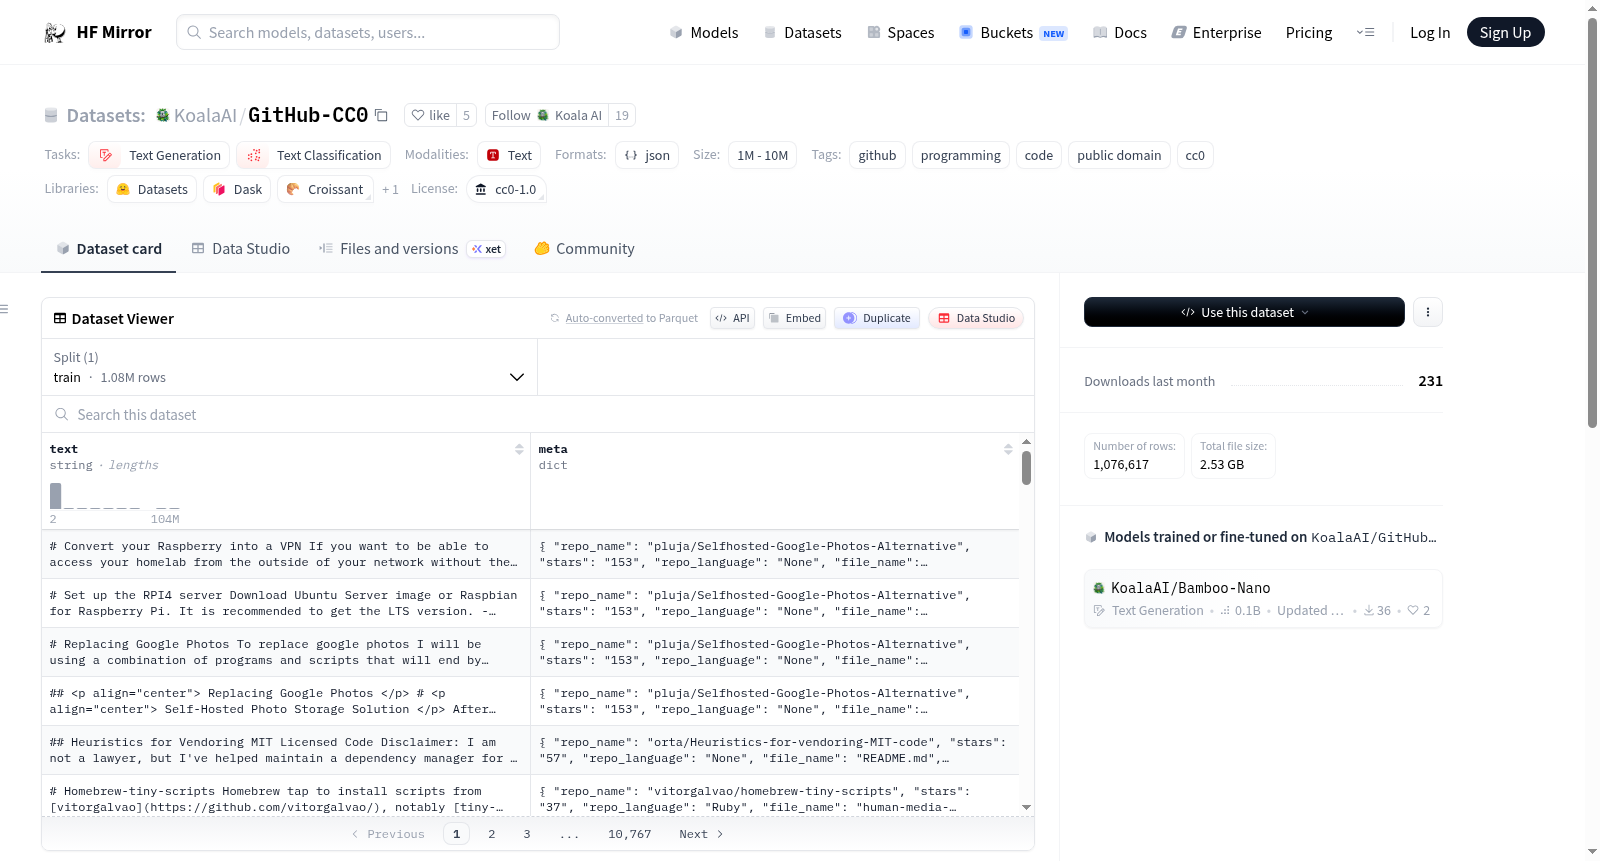This screenshot has width=1600, height=861.
Task: Open the KoalaAI/Bamboo-Nano model card
Action: 1263,598
